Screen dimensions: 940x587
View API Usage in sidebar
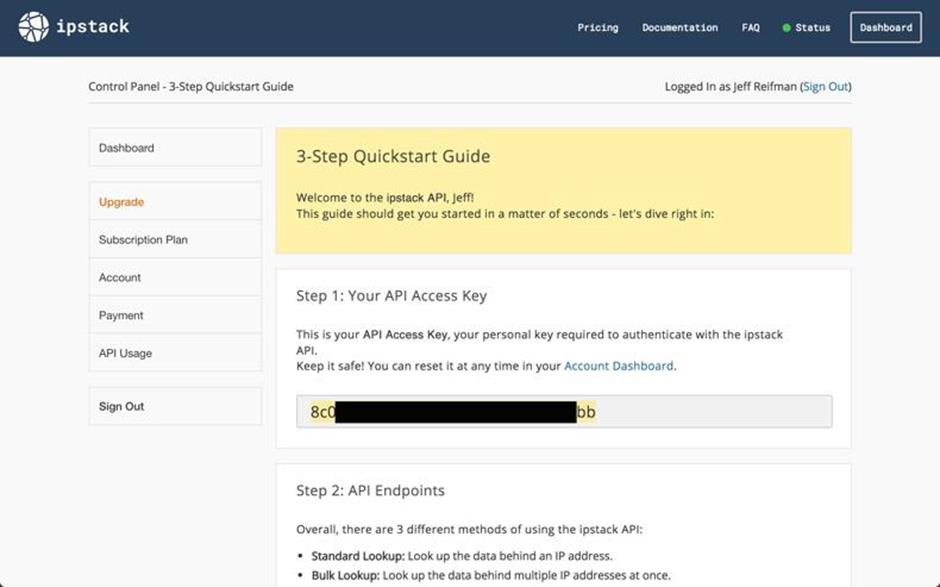tap(175, 353)
